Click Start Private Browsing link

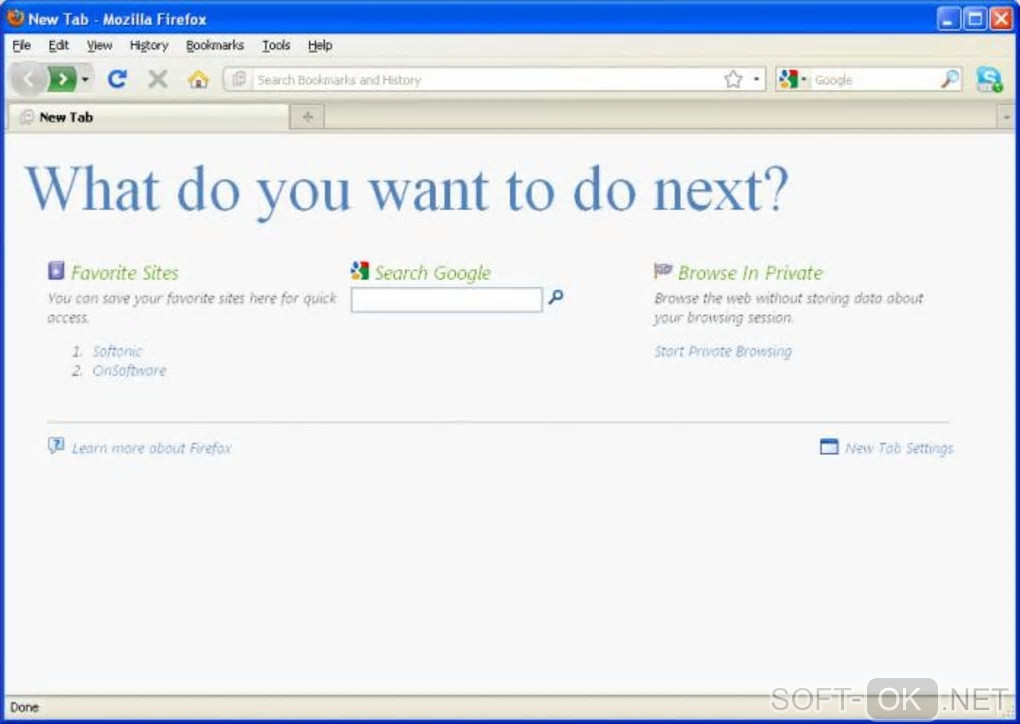(723, 351)
